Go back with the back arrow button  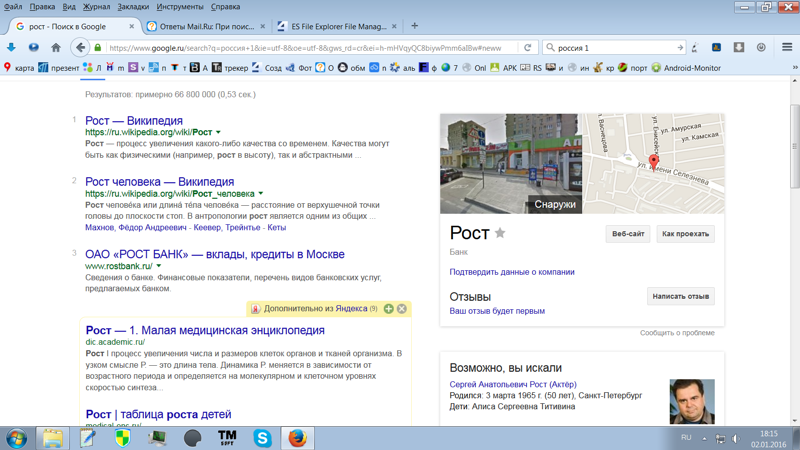80,47
